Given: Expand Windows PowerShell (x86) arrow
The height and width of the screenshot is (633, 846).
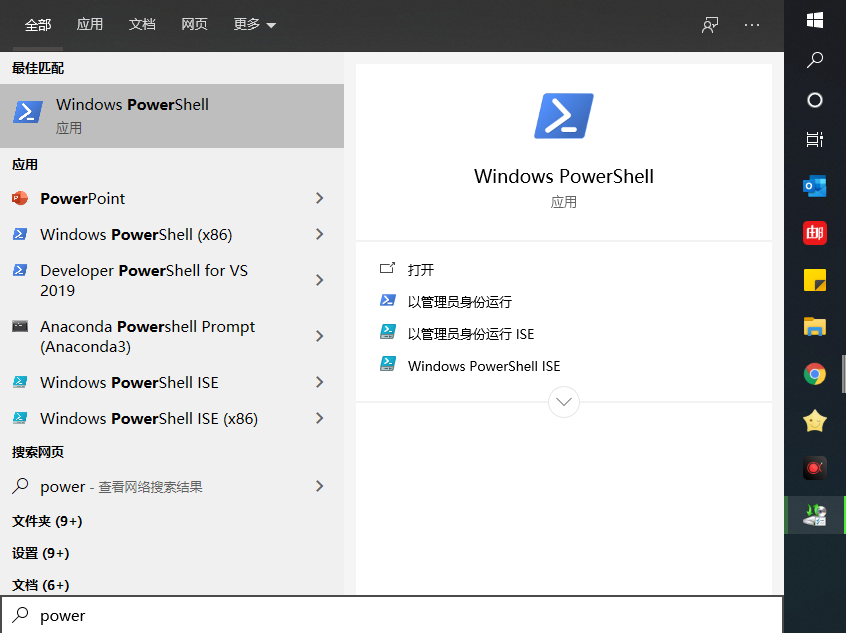Looking at the screenshot, I should (319, 234).
